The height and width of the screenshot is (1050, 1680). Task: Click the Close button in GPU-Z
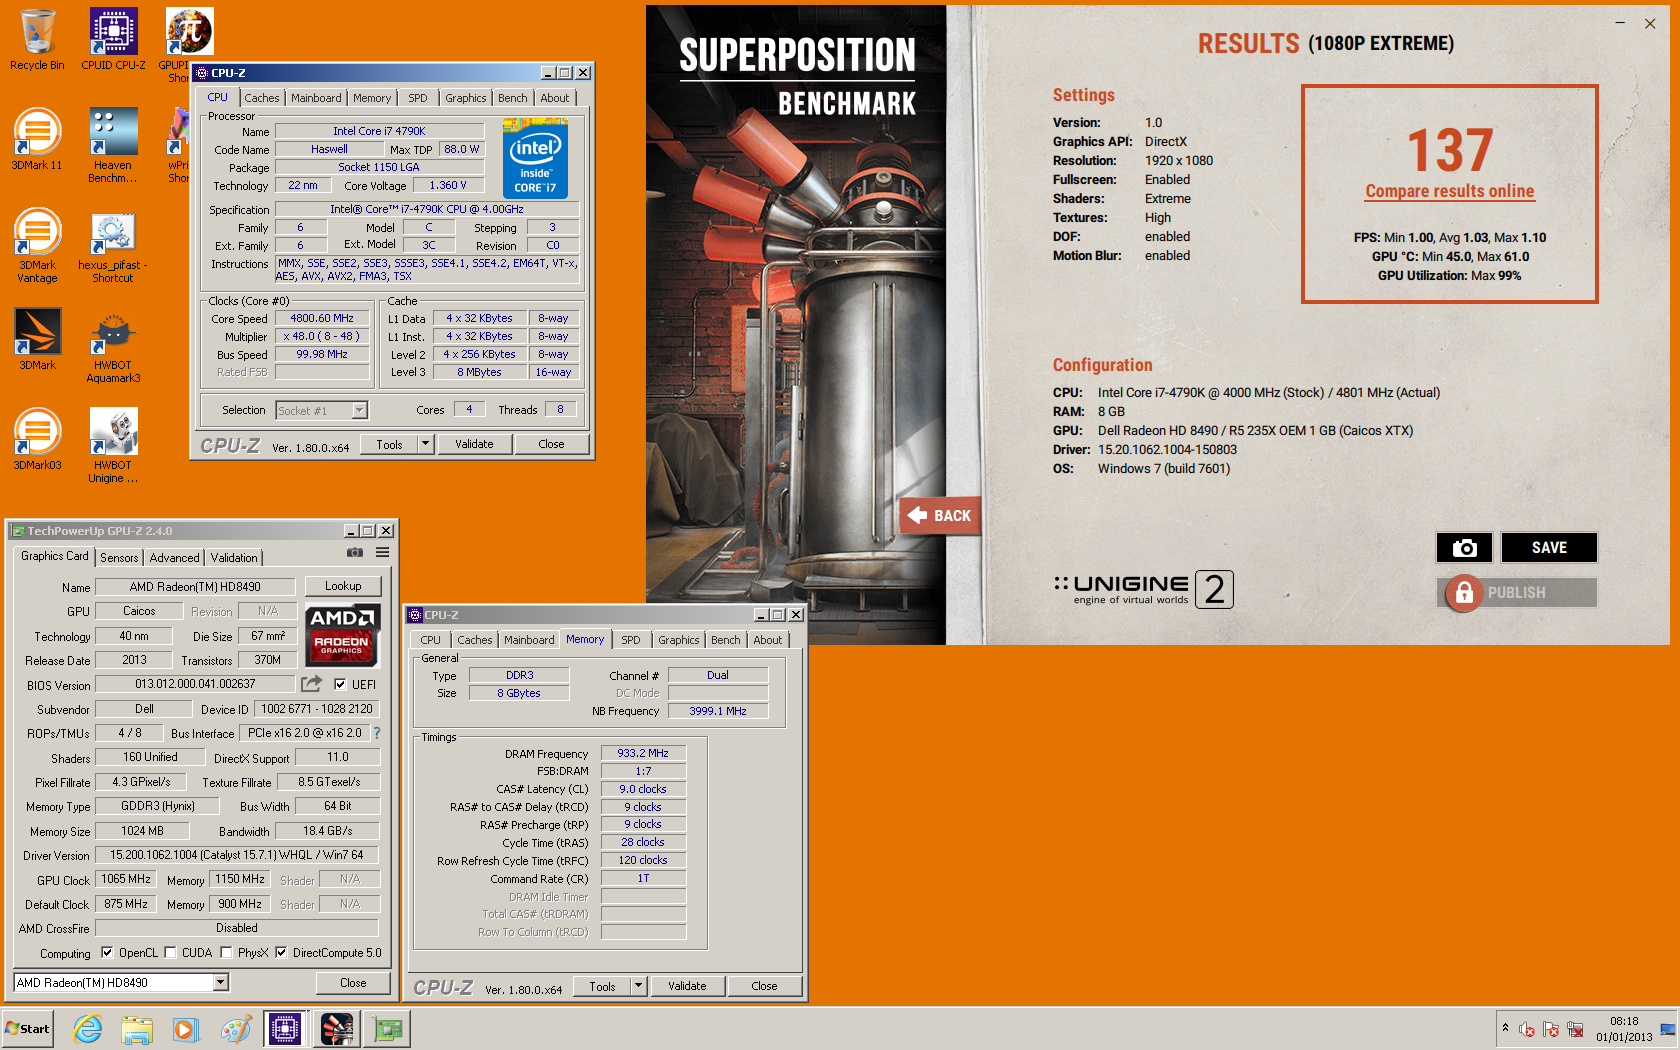[353, 983]
